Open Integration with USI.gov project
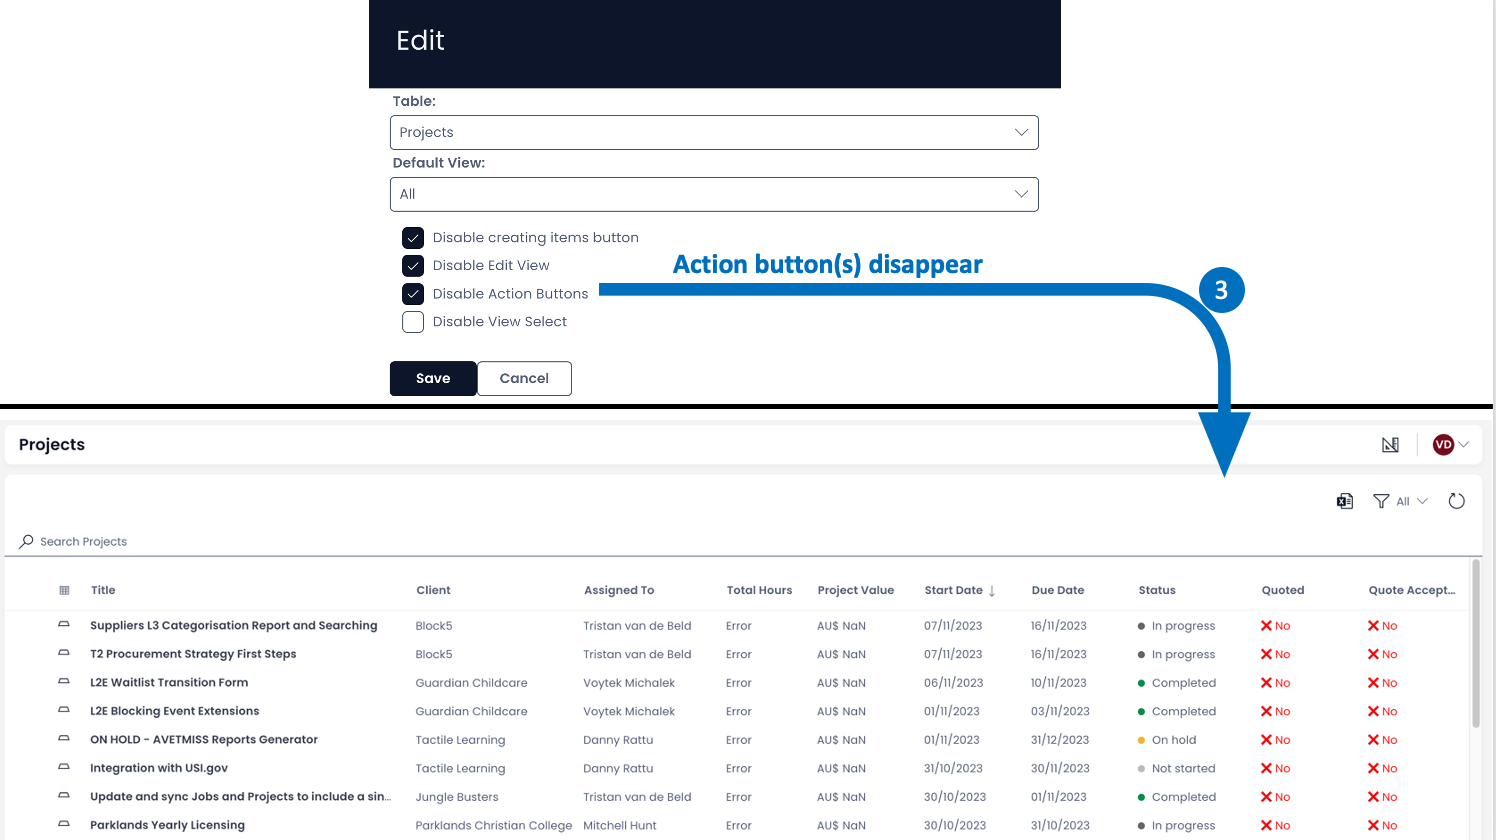This screenshot has width=1496, height=840. [159, 768]
